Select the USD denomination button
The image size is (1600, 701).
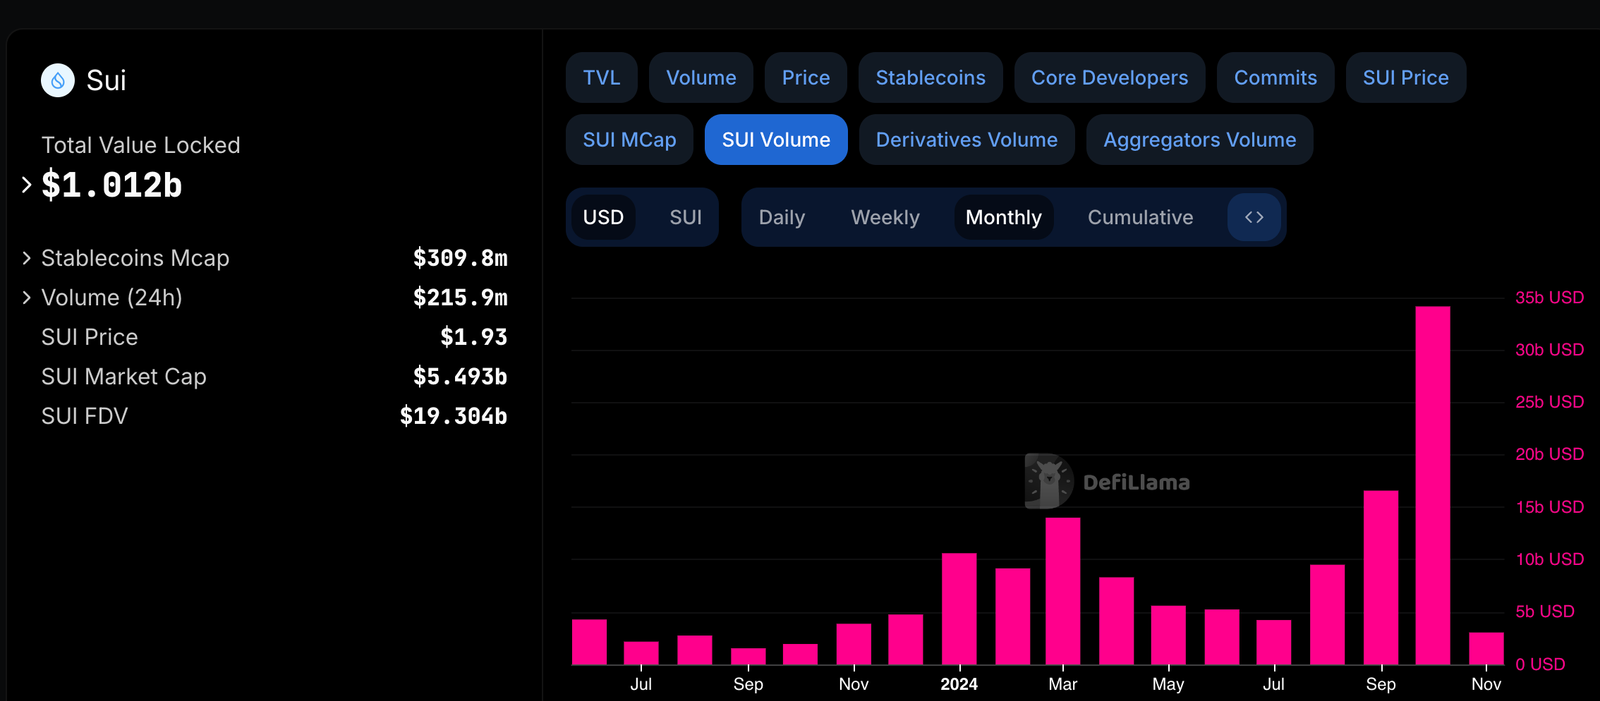click(603, 217)
